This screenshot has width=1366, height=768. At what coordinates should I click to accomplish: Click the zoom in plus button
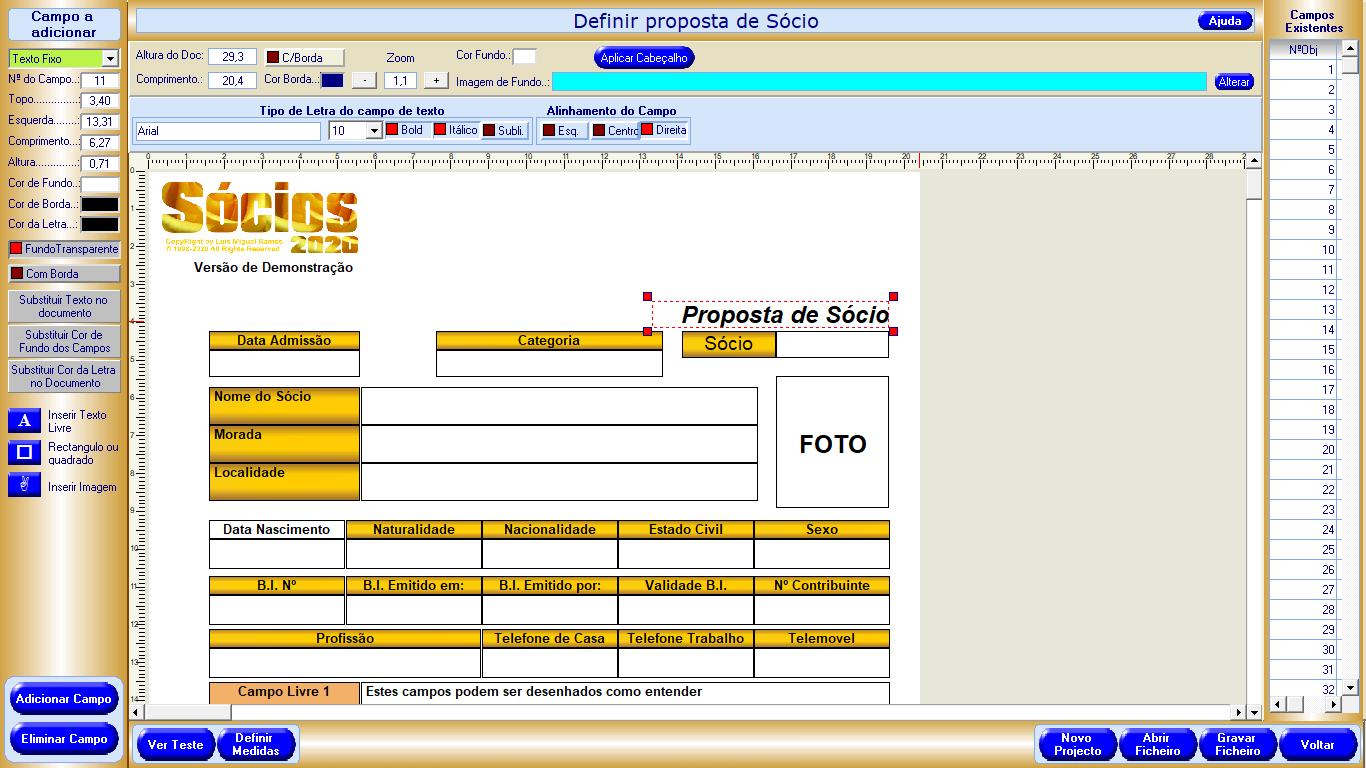coord(435,80)
